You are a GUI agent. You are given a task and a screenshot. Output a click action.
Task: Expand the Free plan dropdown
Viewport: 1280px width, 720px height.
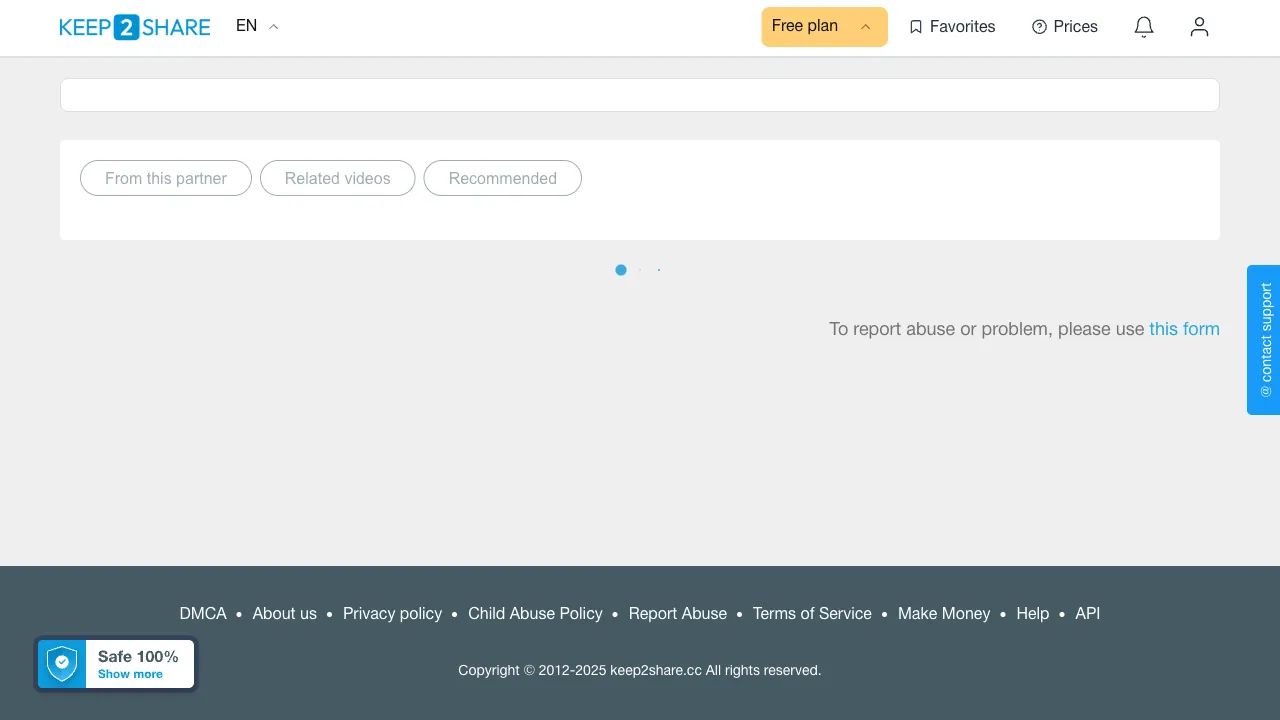(x=824, y=27)
